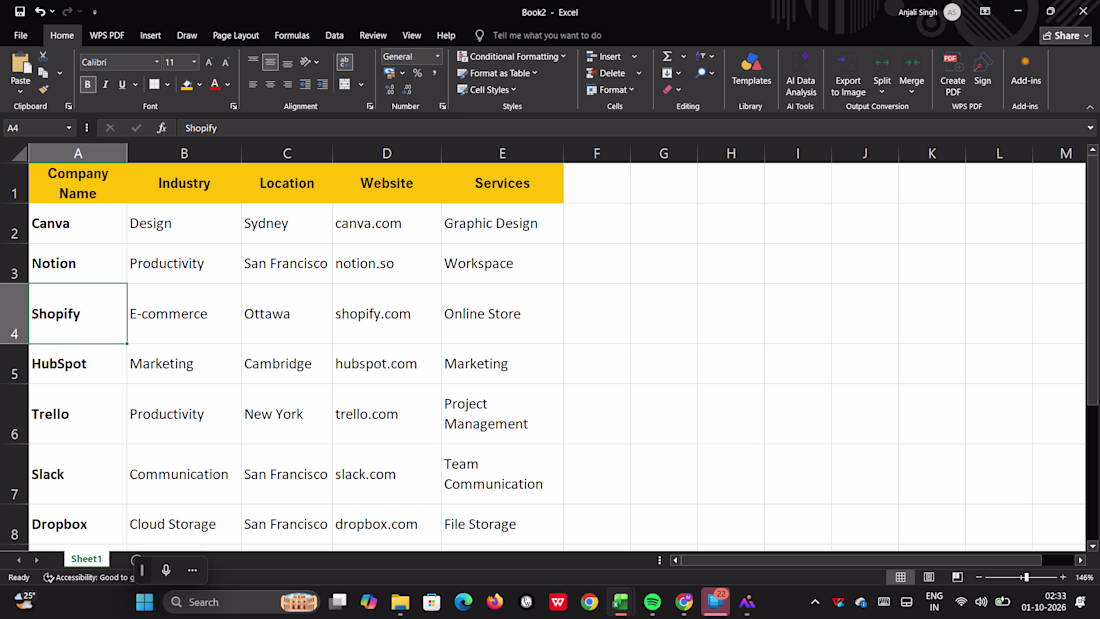Click the Comma Style icon
The image size is (1100, 619).
[x=434, y=73]
